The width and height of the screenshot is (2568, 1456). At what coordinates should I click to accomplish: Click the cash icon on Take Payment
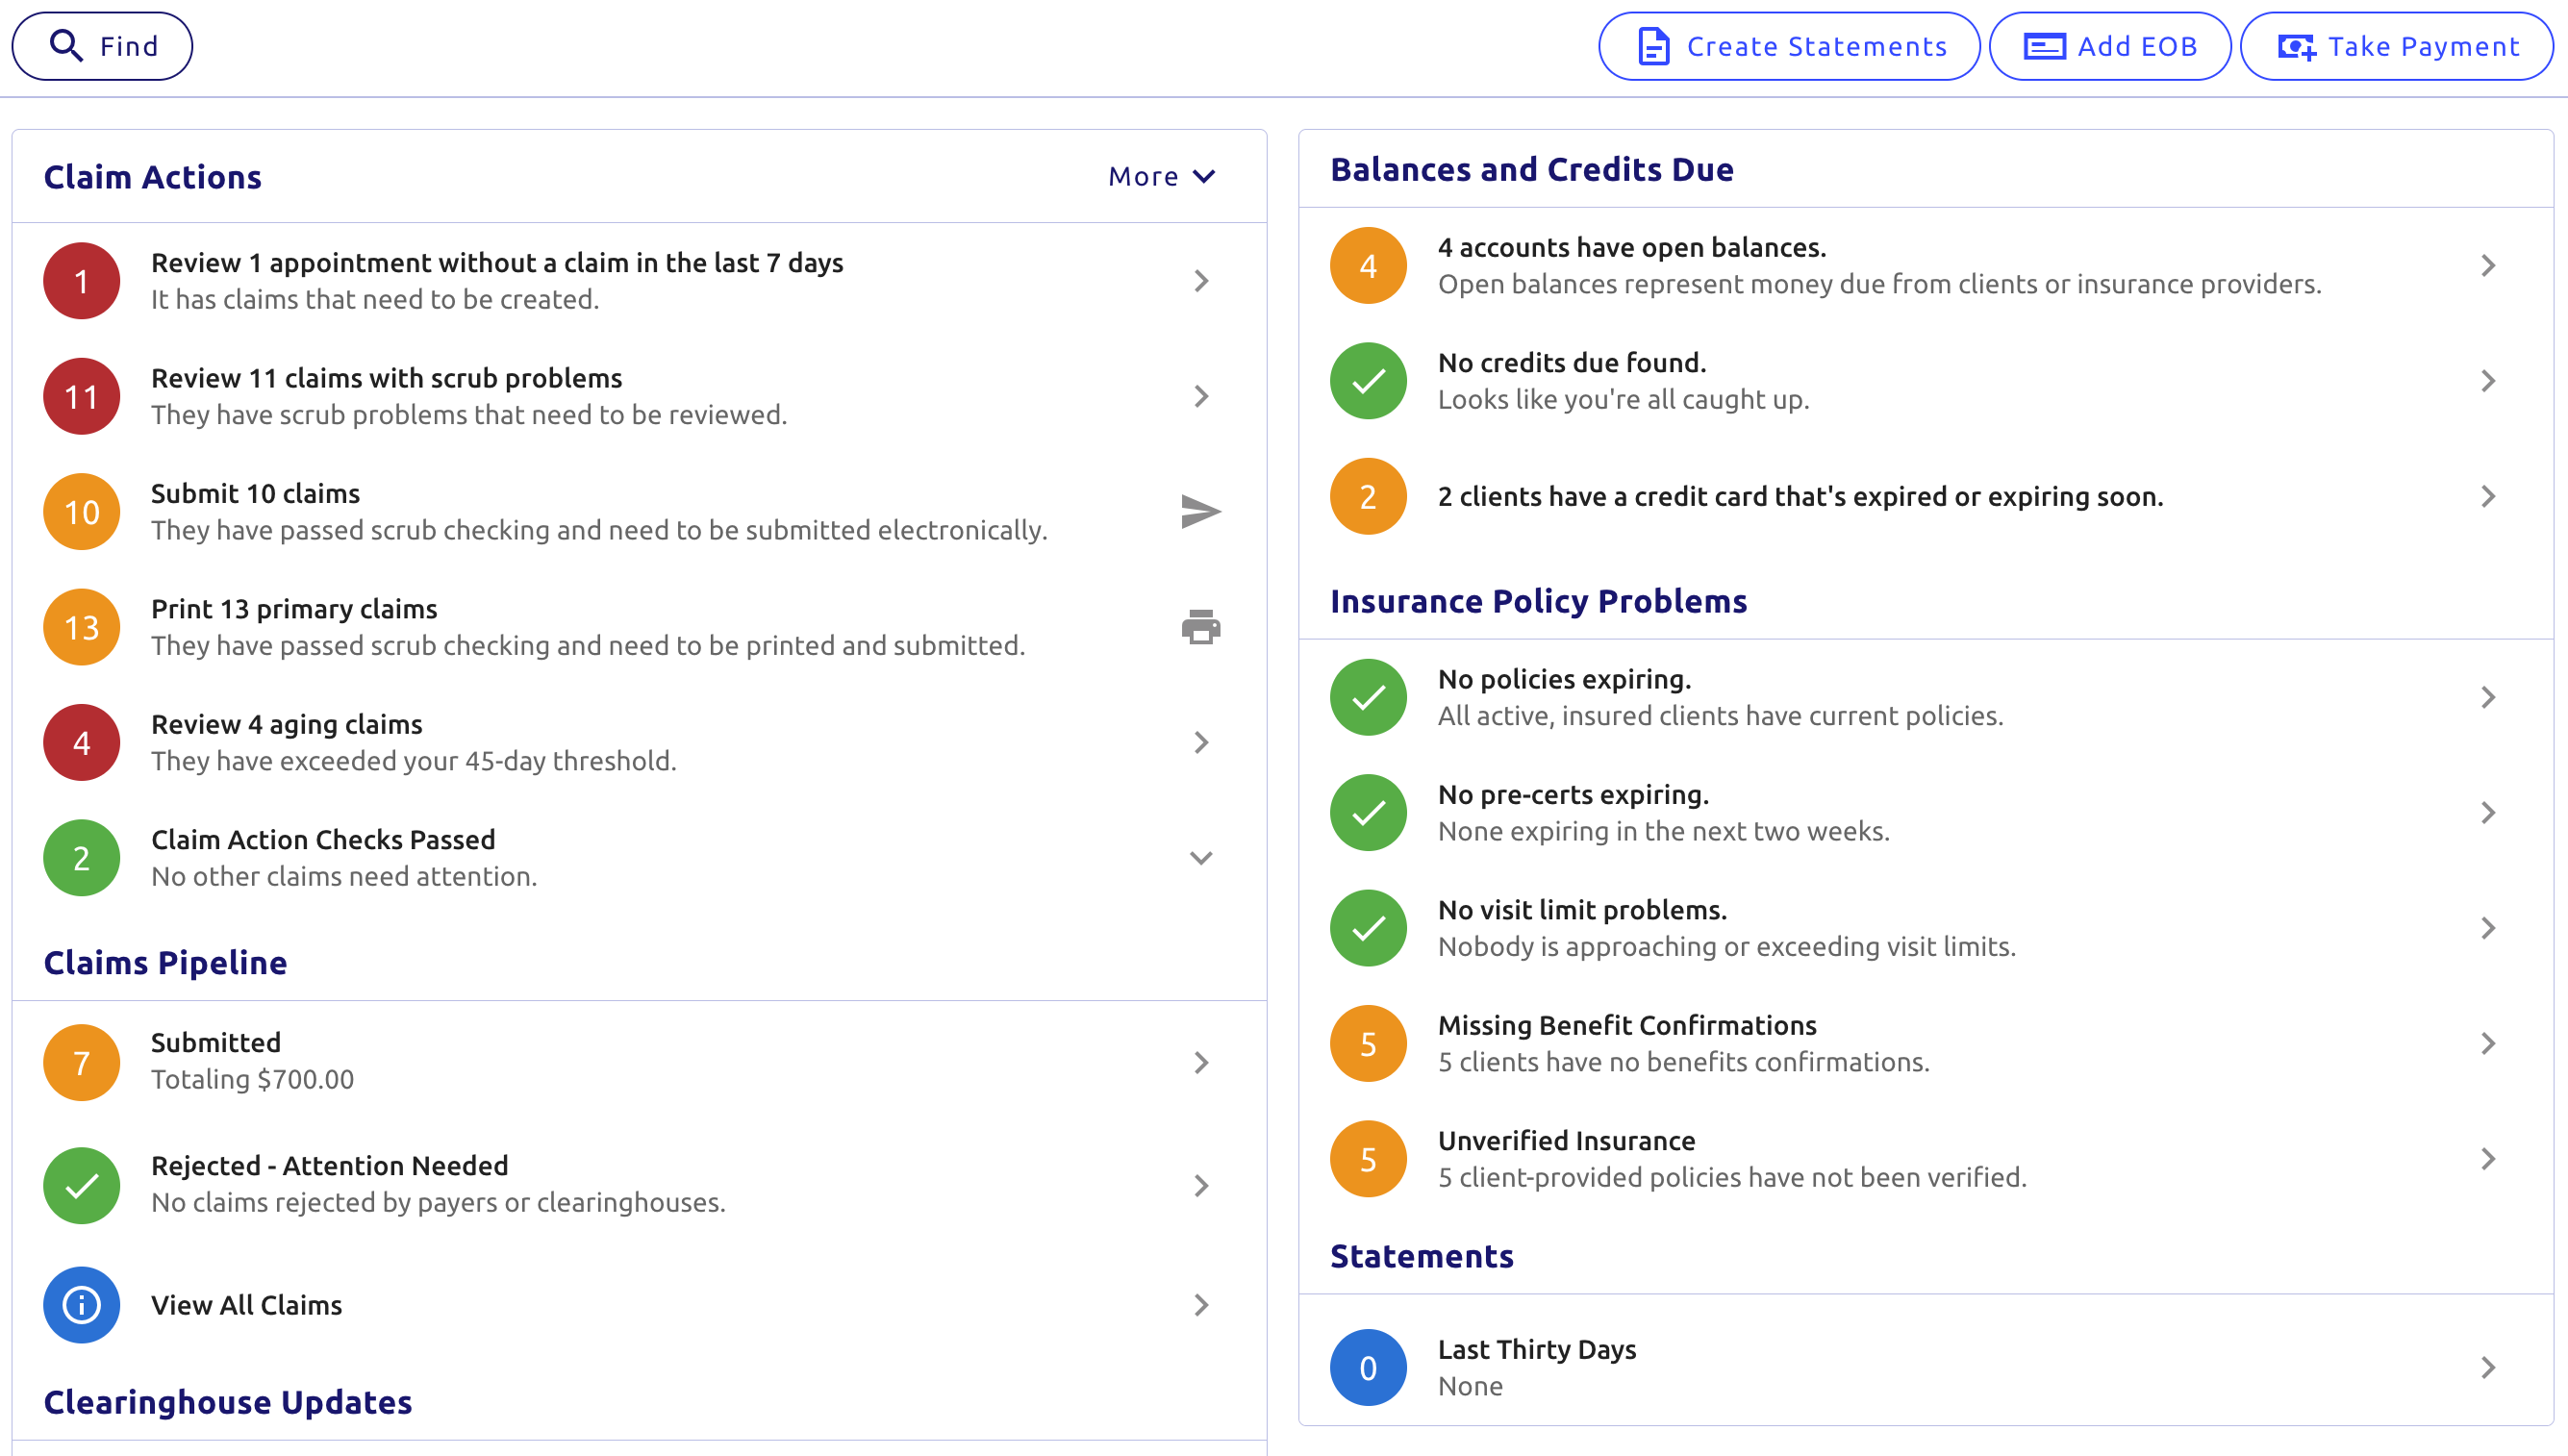coord(2296,46)
